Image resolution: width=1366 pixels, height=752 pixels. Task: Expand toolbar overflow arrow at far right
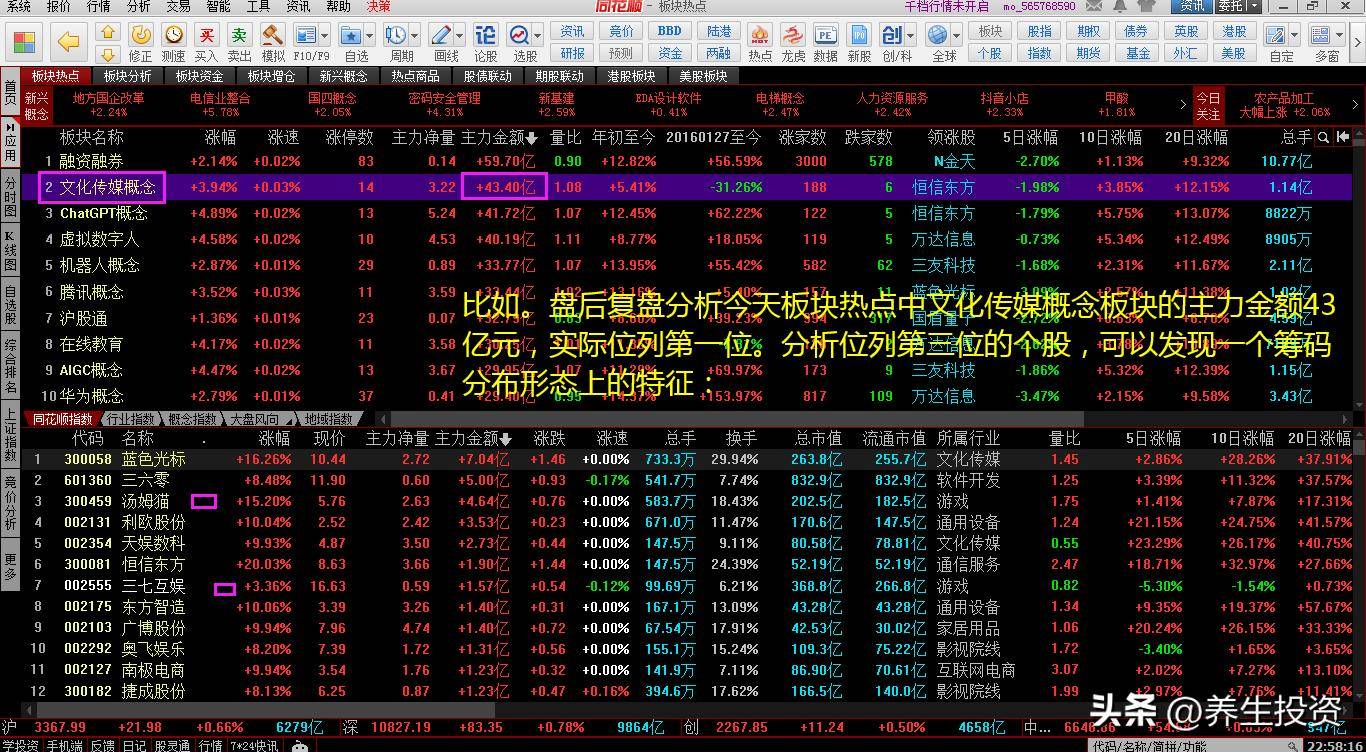pos(1358,42)
